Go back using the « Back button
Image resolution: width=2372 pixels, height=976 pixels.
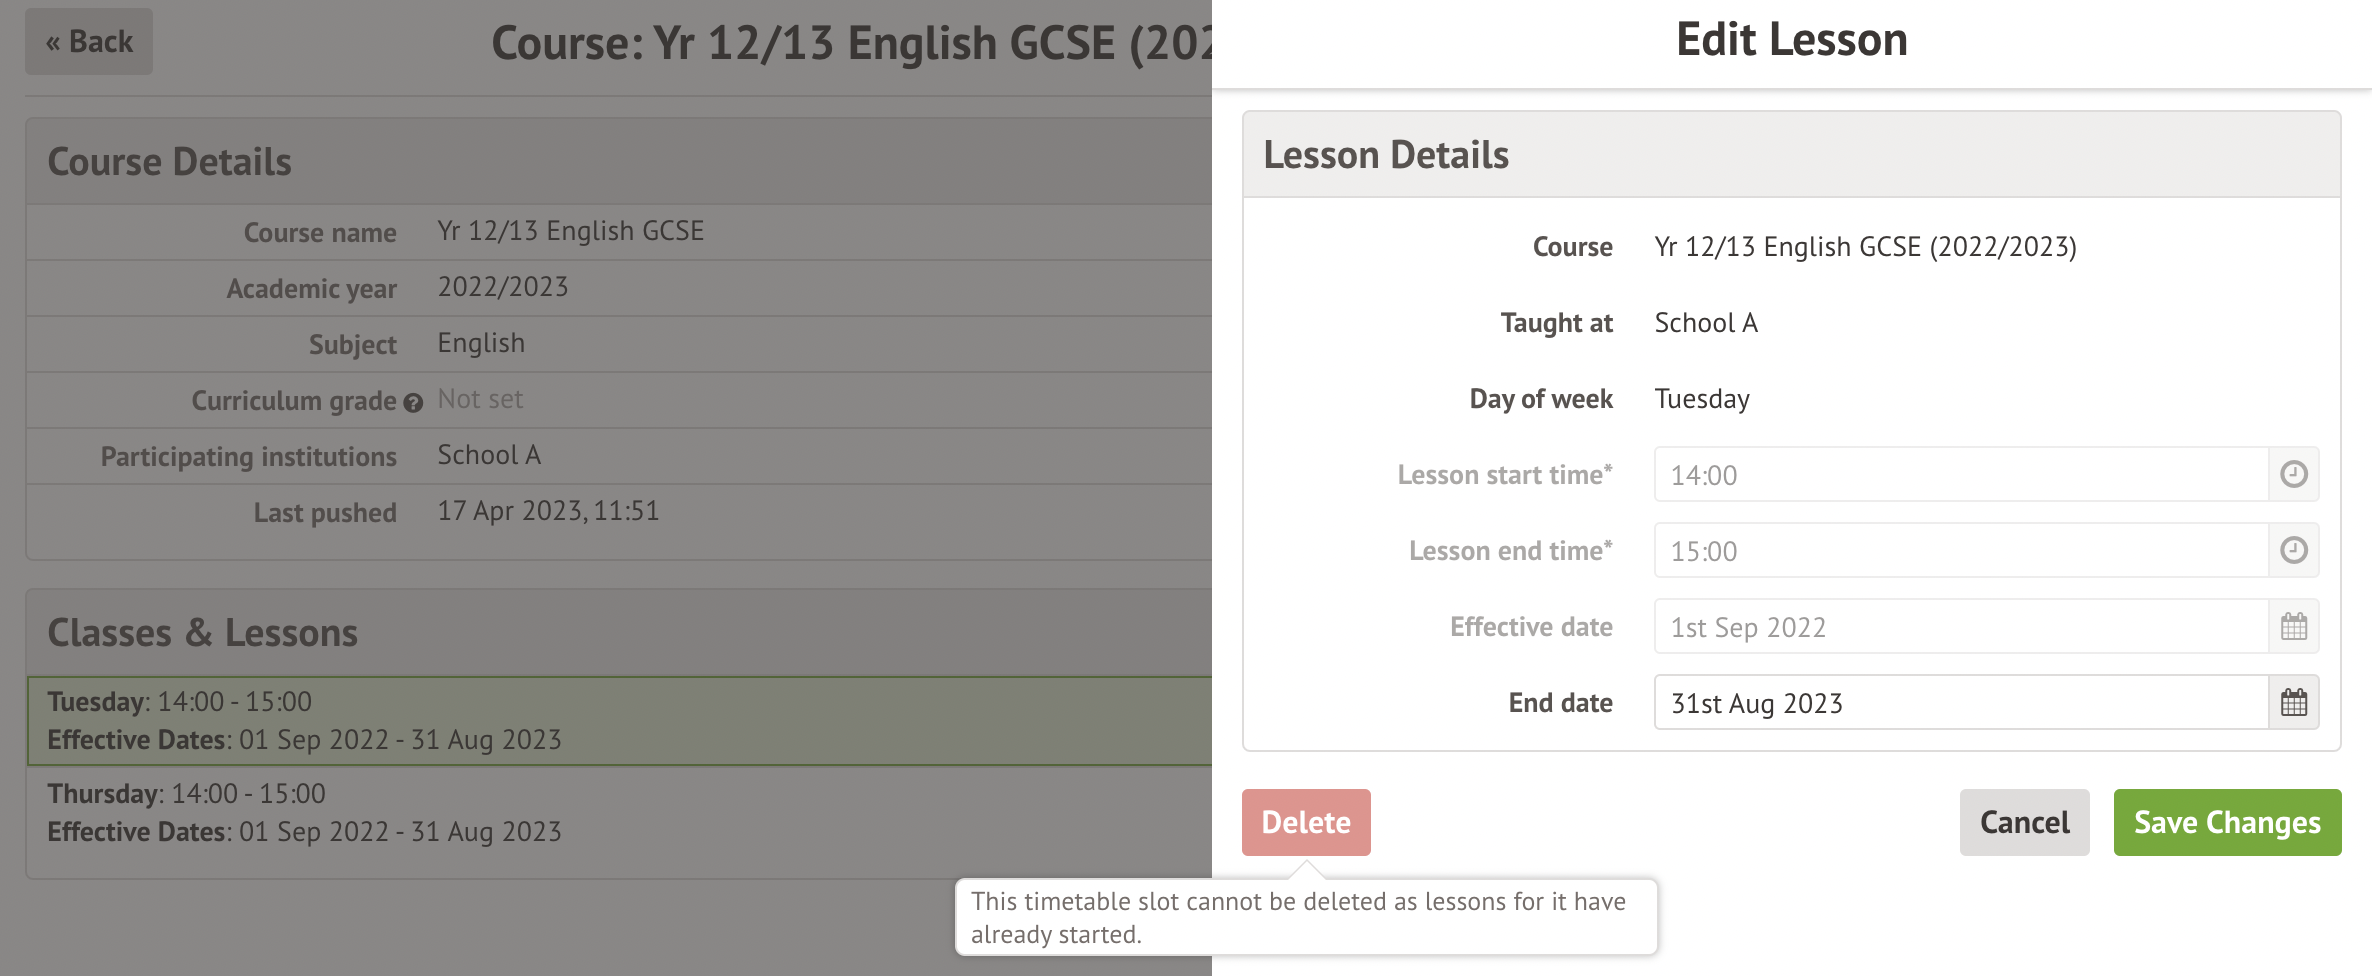[x=89, y=42]
